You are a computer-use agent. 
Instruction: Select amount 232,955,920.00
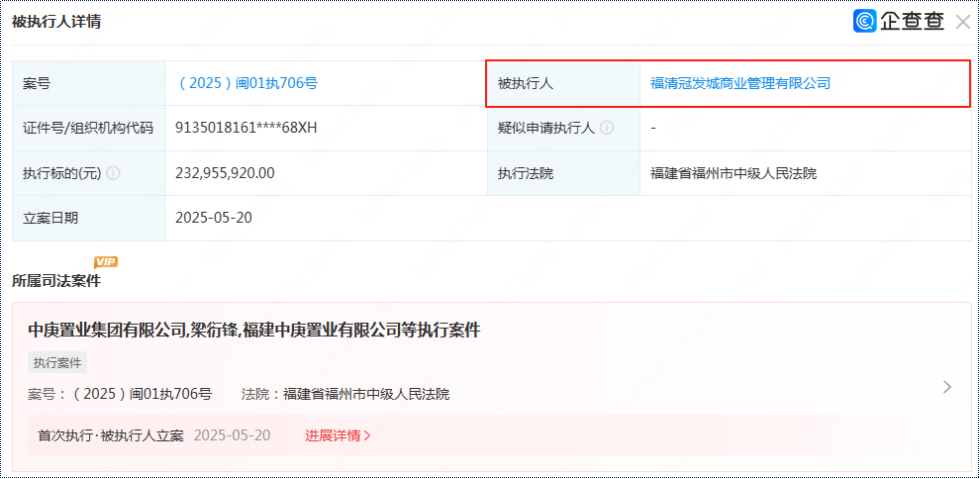pyautogui.click(x=225, y=173)
